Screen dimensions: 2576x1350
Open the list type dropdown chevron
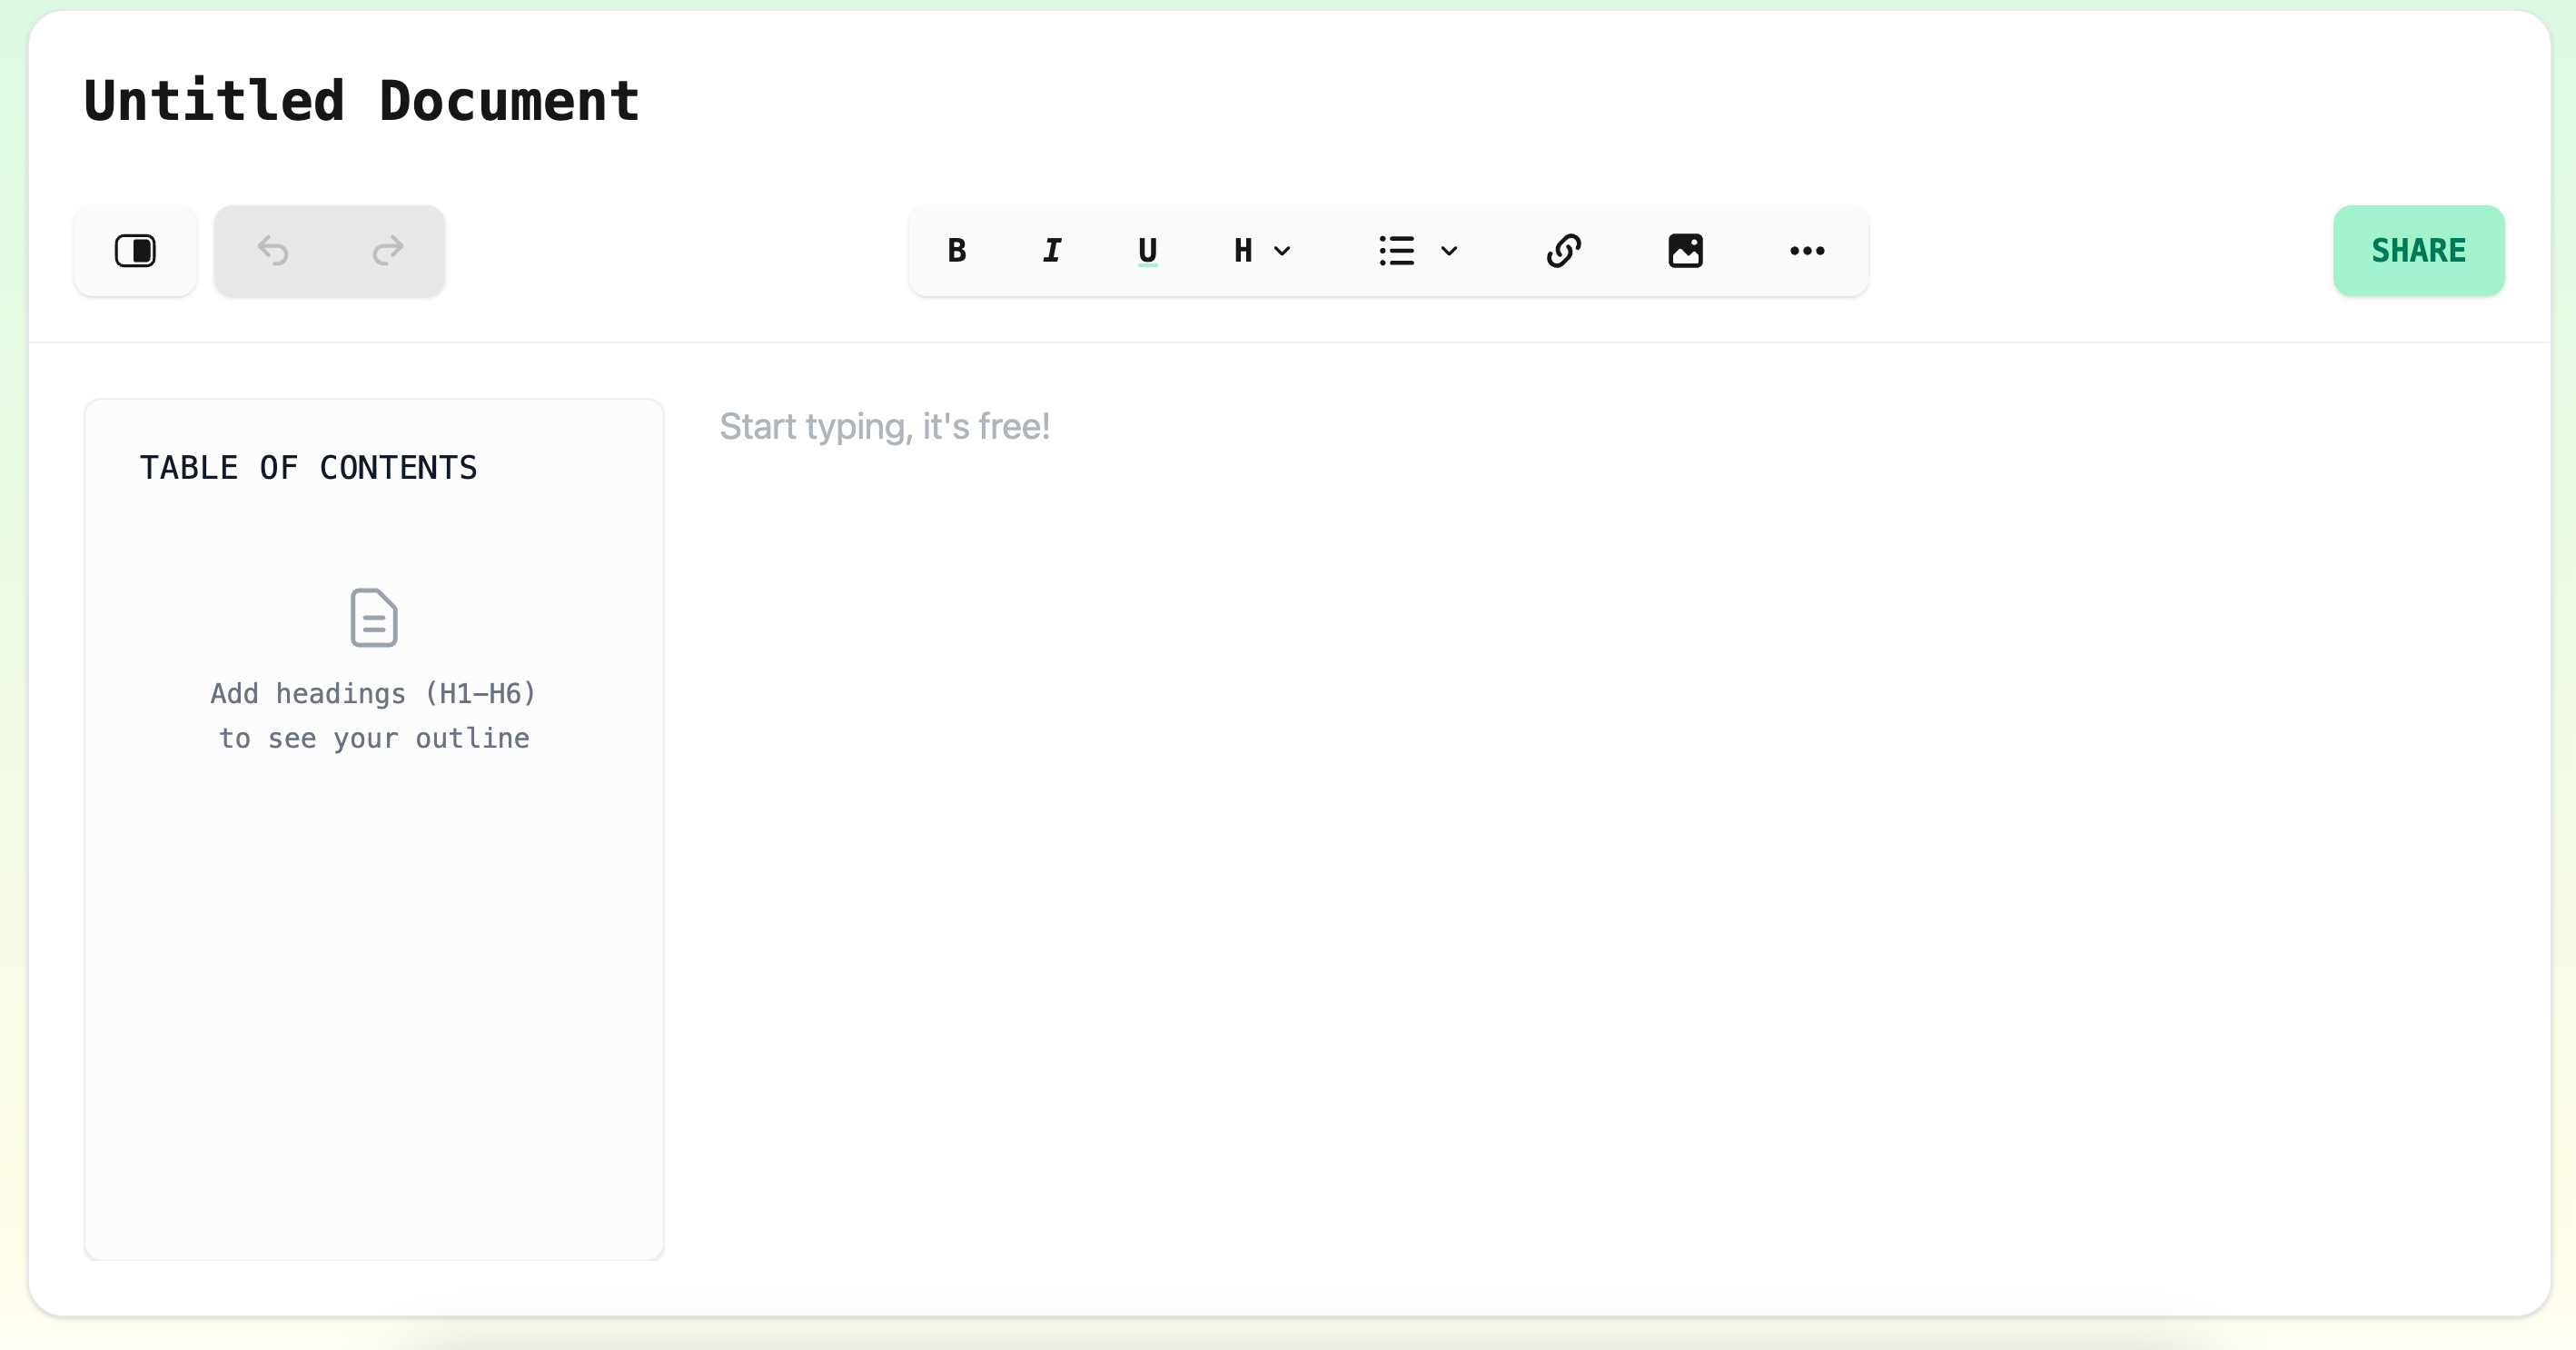click(1449, 251)
